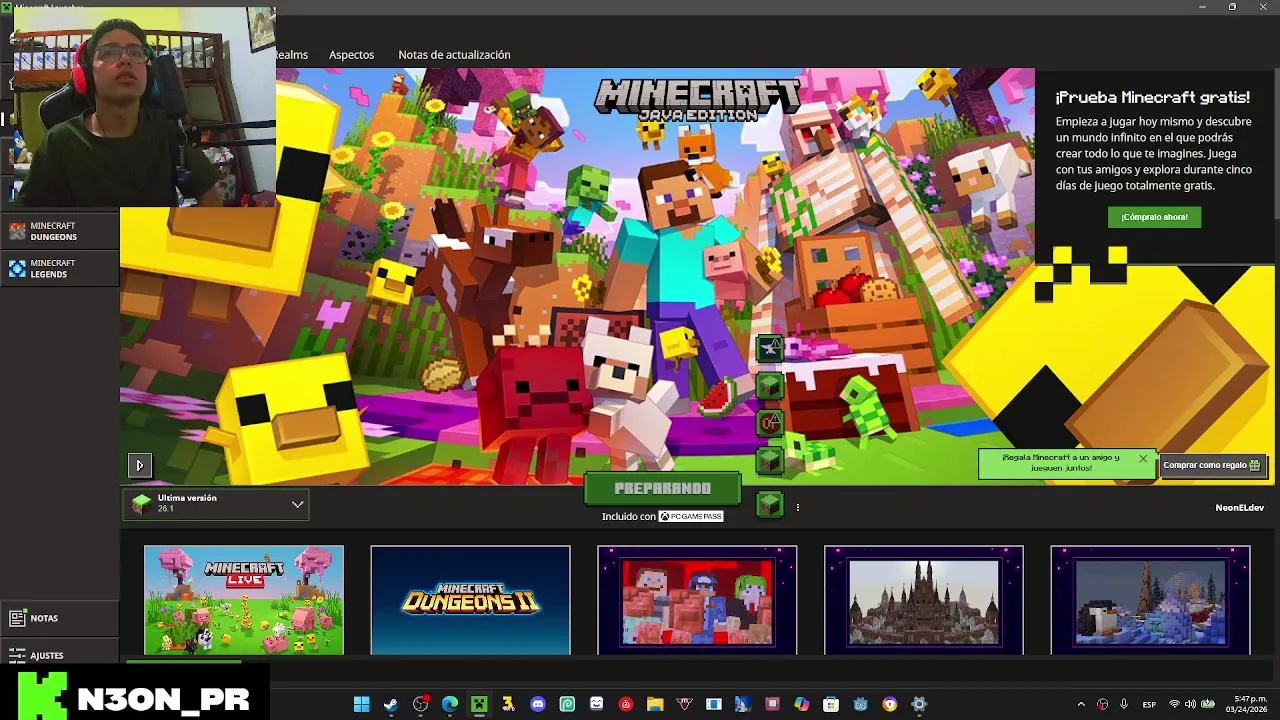Open the Minecraft Live news thumbnail
Image resolution: width=1280 pixels, height=720 pixels.
pos(244,600)
